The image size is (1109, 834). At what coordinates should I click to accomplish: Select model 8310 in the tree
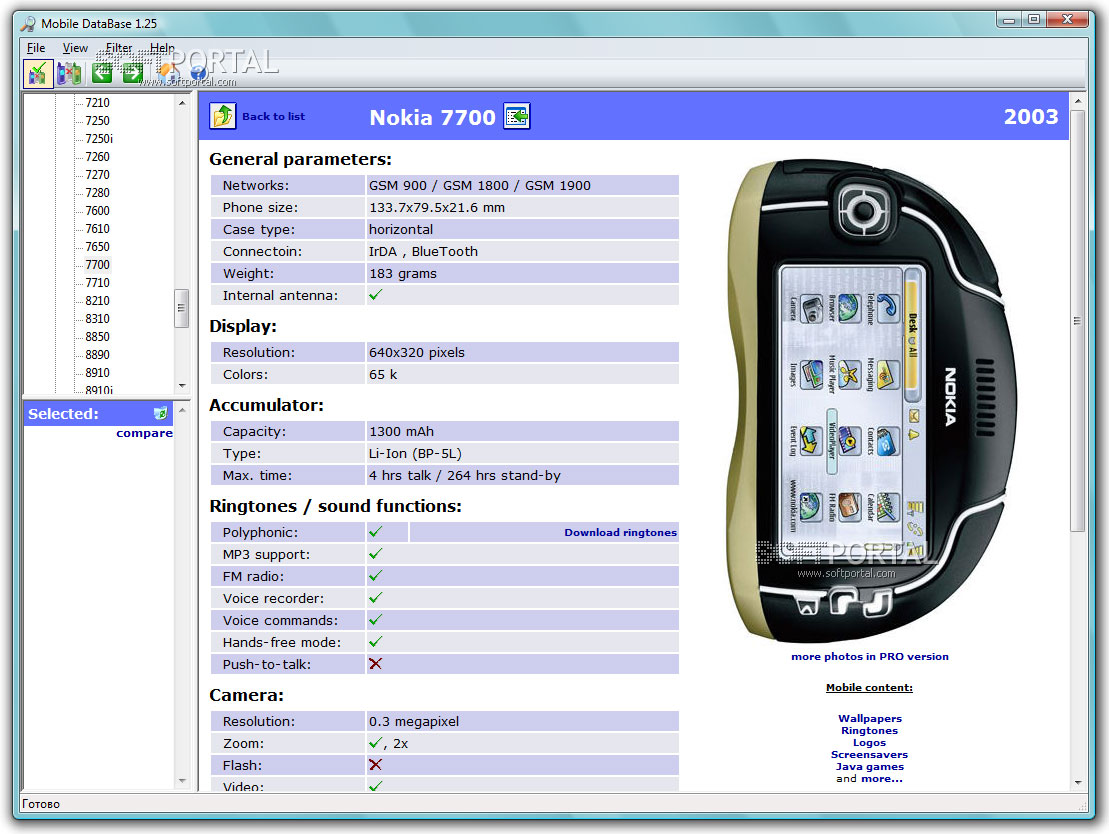click(98, 318)
